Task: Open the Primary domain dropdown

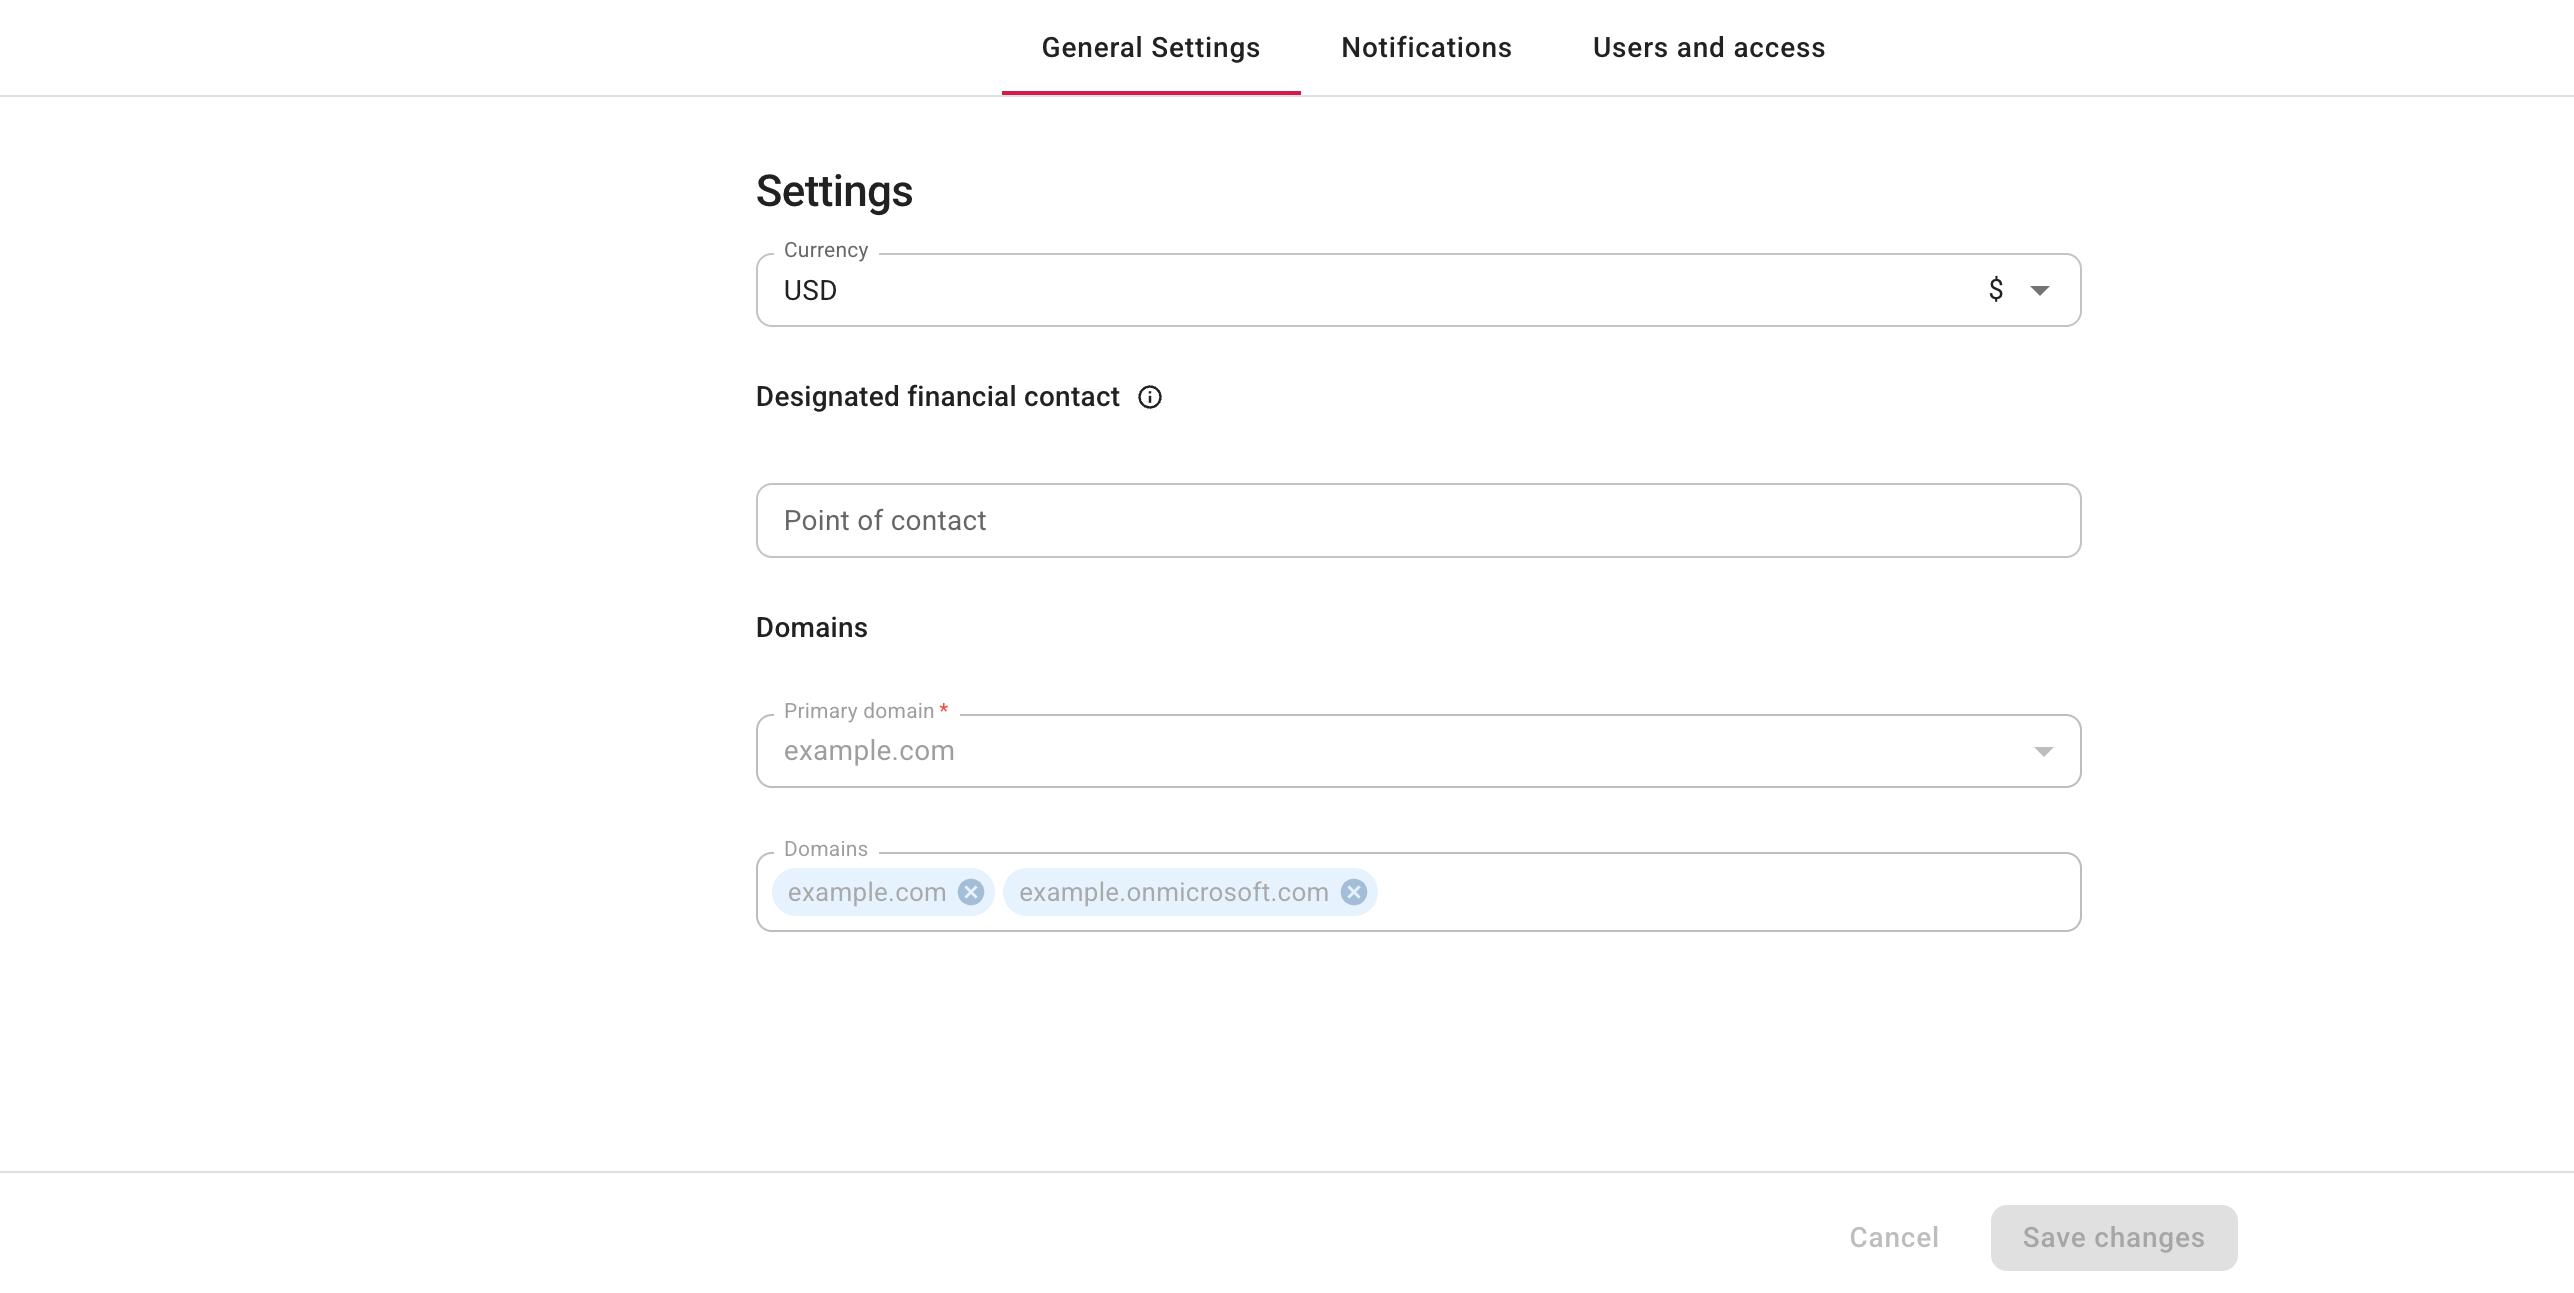Action: tap(2042, 751)
